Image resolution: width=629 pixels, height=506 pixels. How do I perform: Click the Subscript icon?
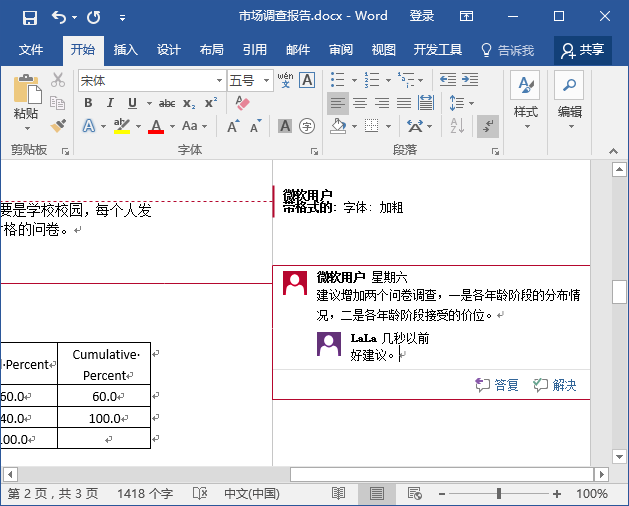tap(189, 104)
